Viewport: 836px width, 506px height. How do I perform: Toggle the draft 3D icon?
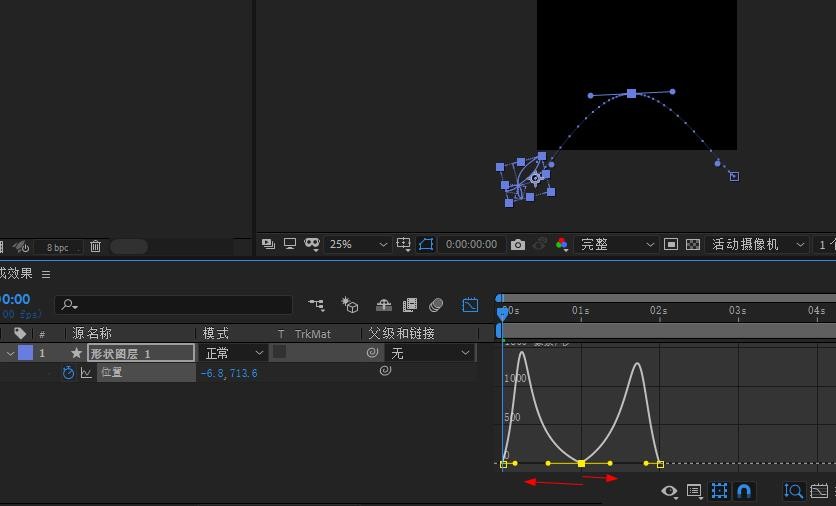click(x=350, y=304)
